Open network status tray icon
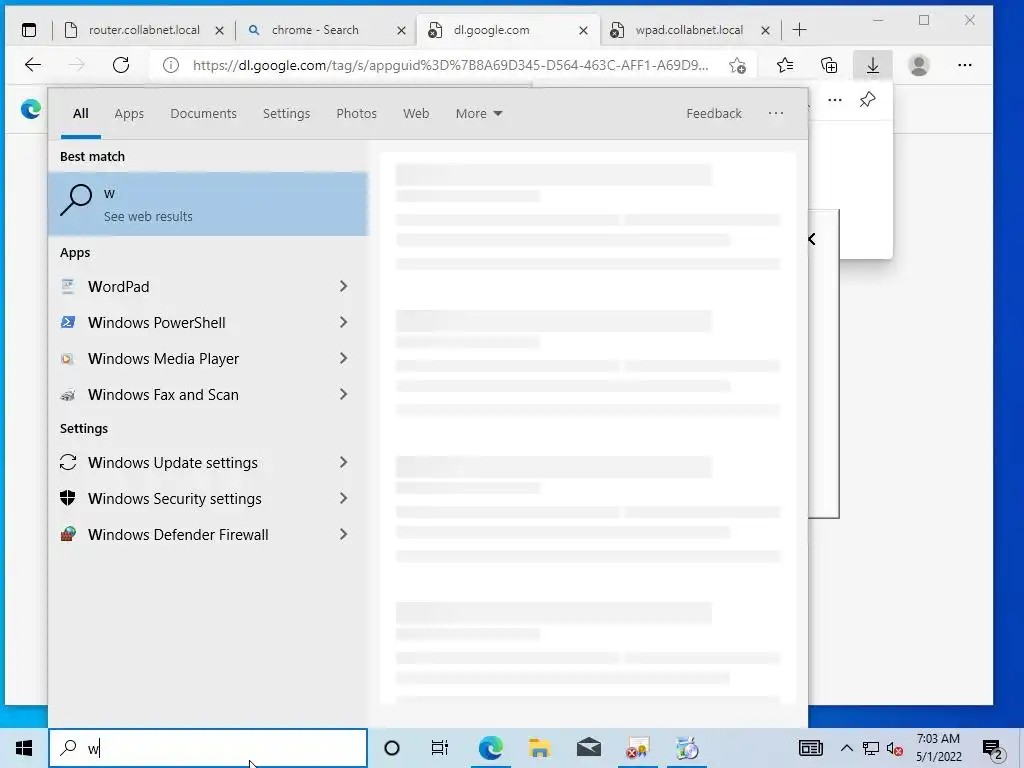The height and width of the screenshot is (768, 1024). (x=870, y=748)
